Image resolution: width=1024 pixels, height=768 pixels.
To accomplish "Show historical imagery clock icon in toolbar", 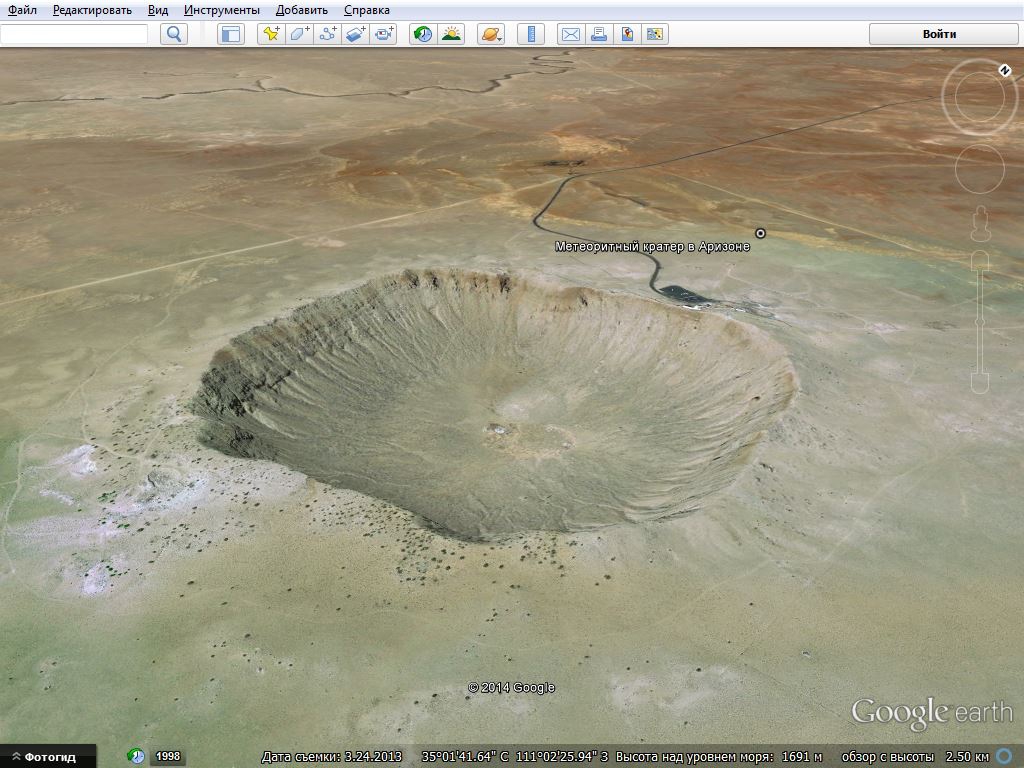I will [423, 34].
